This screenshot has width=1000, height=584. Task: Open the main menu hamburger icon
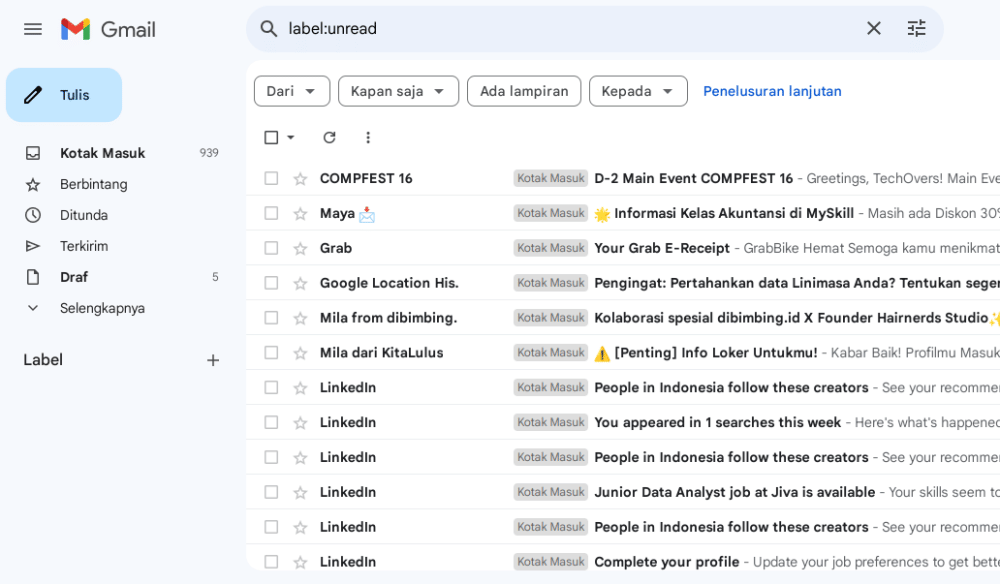pyautogui.click(x=33, y=29)
